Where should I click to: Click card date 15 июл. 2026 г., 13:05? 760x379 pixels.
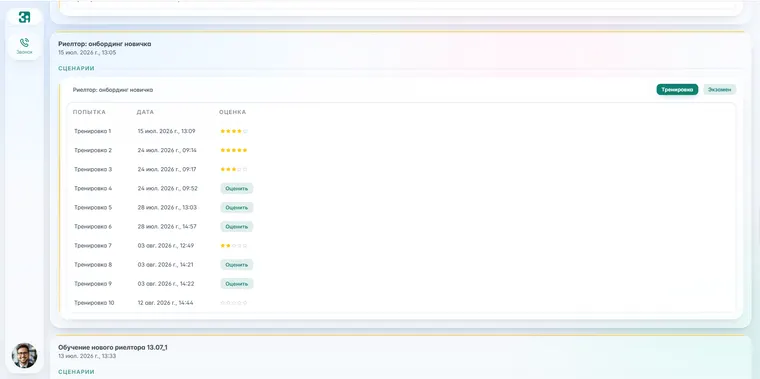(87, 52)
